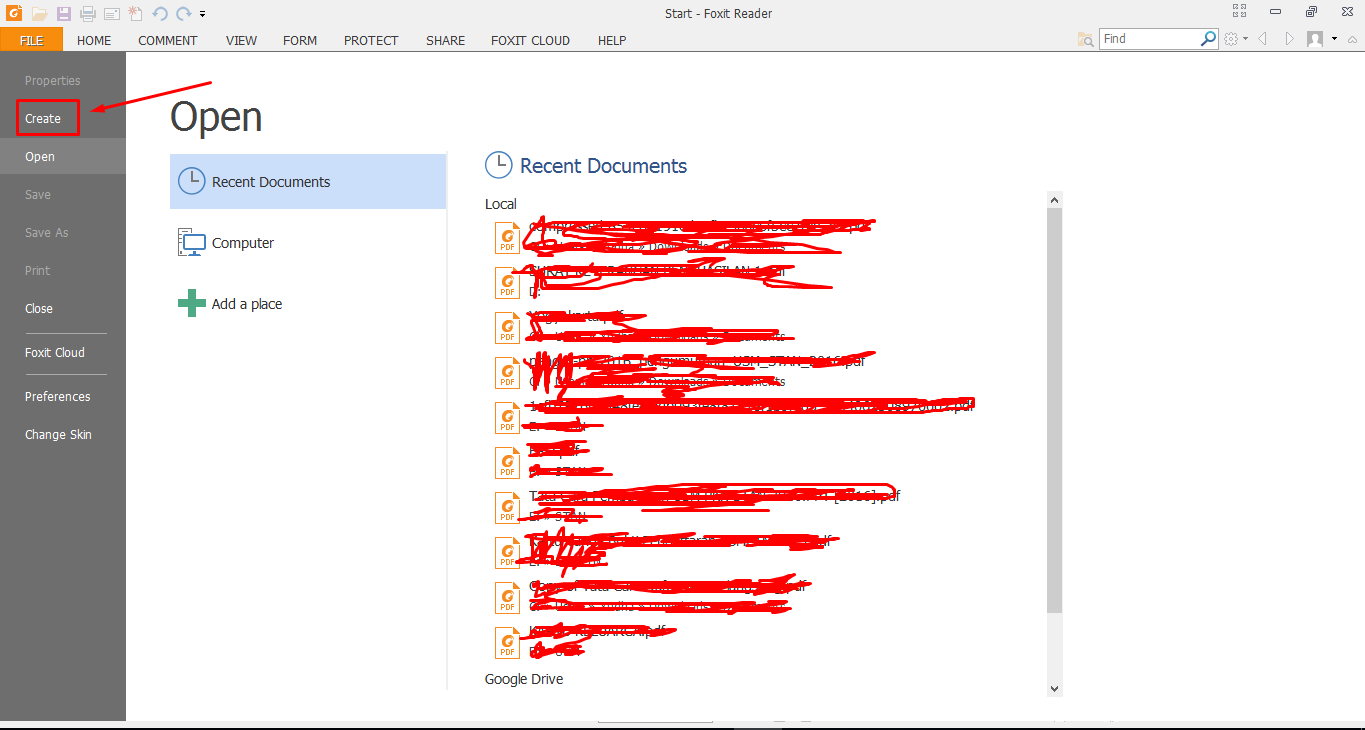
Task: Select Open in the File sidebar
Action: click(x=63, y=156)
